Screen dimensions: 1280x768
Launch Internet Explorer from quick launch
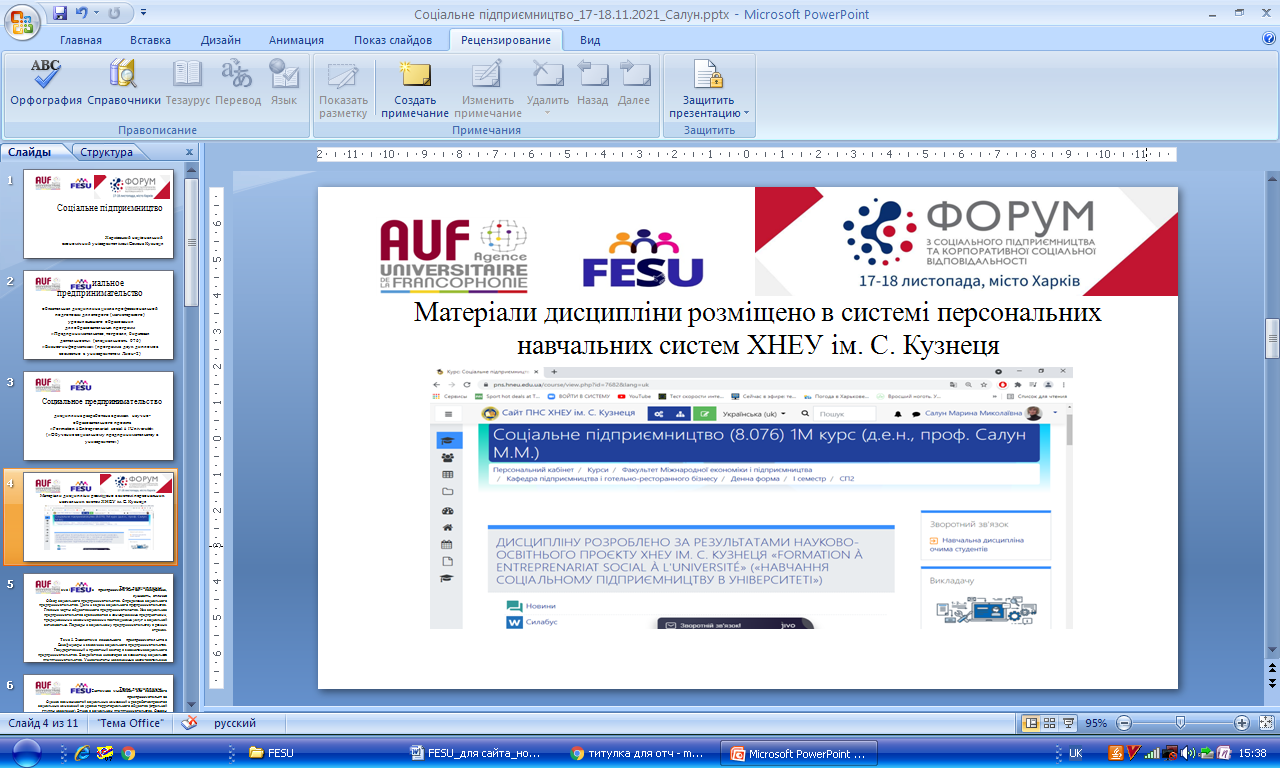(x=83, y=752)
